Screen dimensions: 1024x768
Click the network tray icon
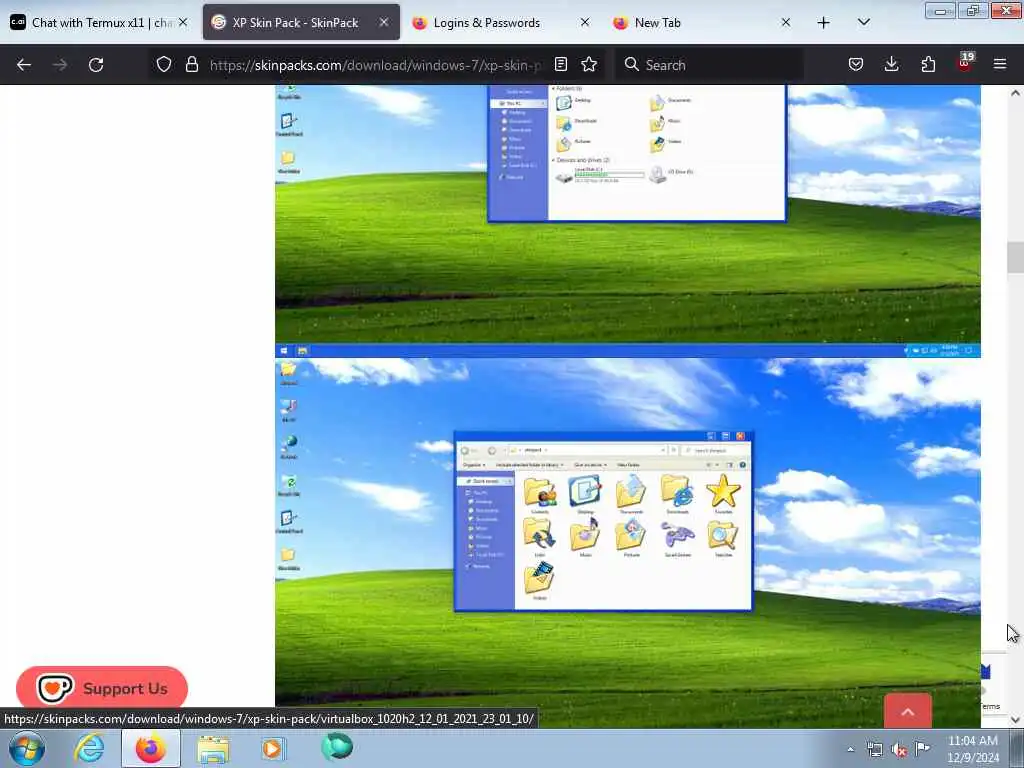click(874, 750)
